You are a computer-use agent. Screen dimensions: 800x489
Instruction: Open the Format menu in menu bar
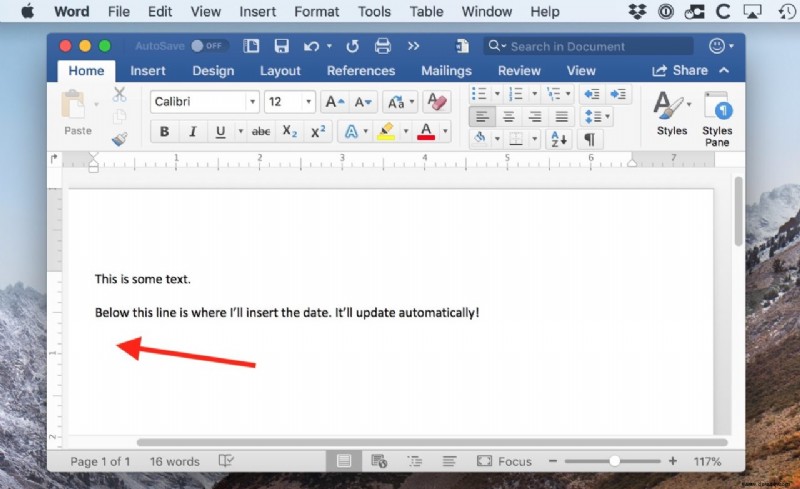(x=316, y=11)
